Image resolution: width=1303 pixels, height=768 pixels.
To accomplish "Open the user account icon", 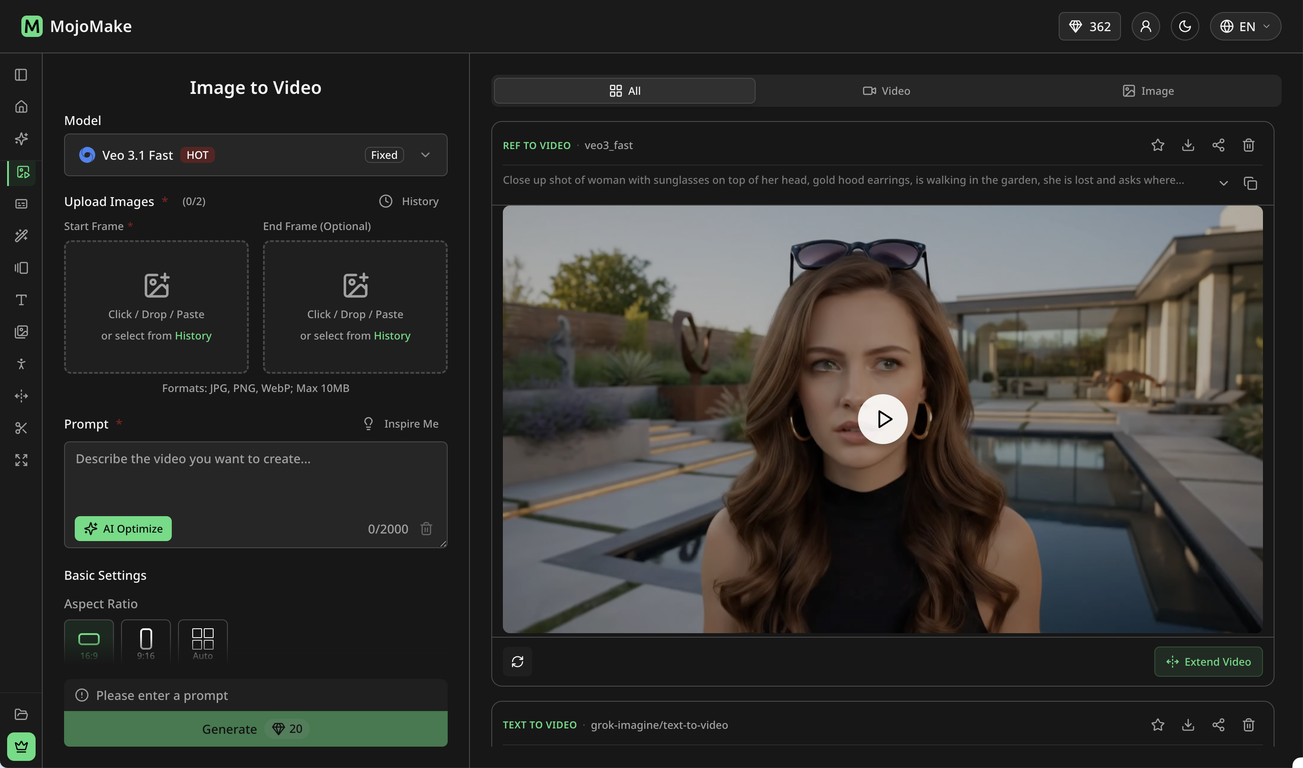I will [1146, 26].
